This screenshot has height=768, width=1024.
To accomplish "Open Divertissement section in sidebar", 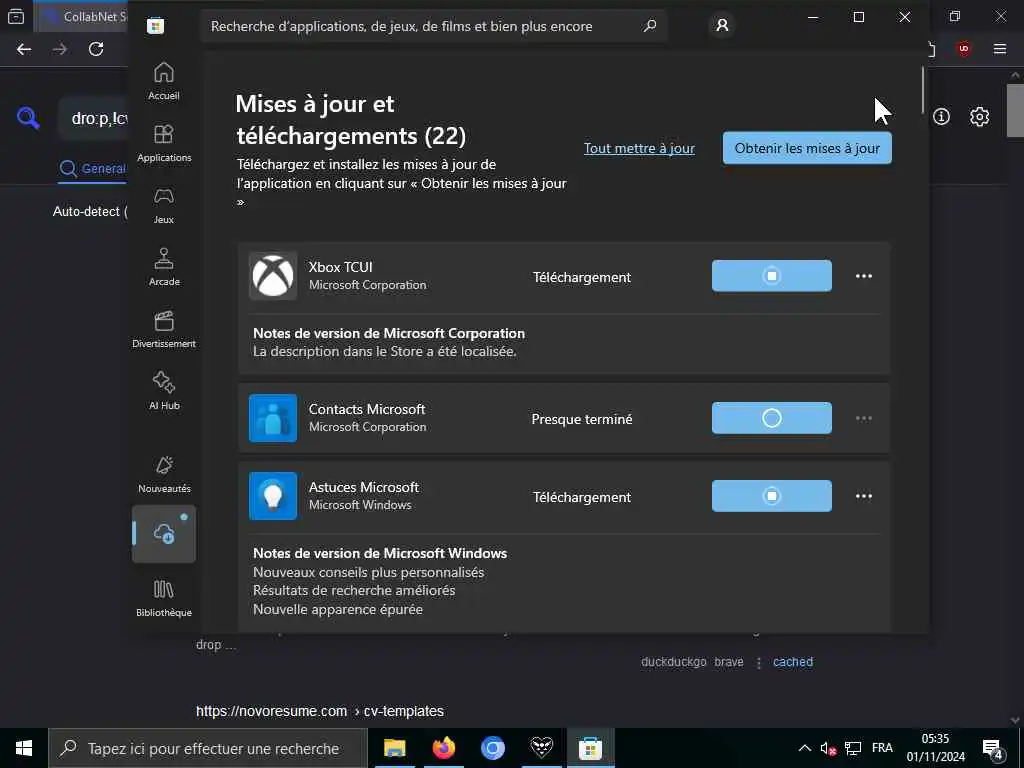I will 164,330.
